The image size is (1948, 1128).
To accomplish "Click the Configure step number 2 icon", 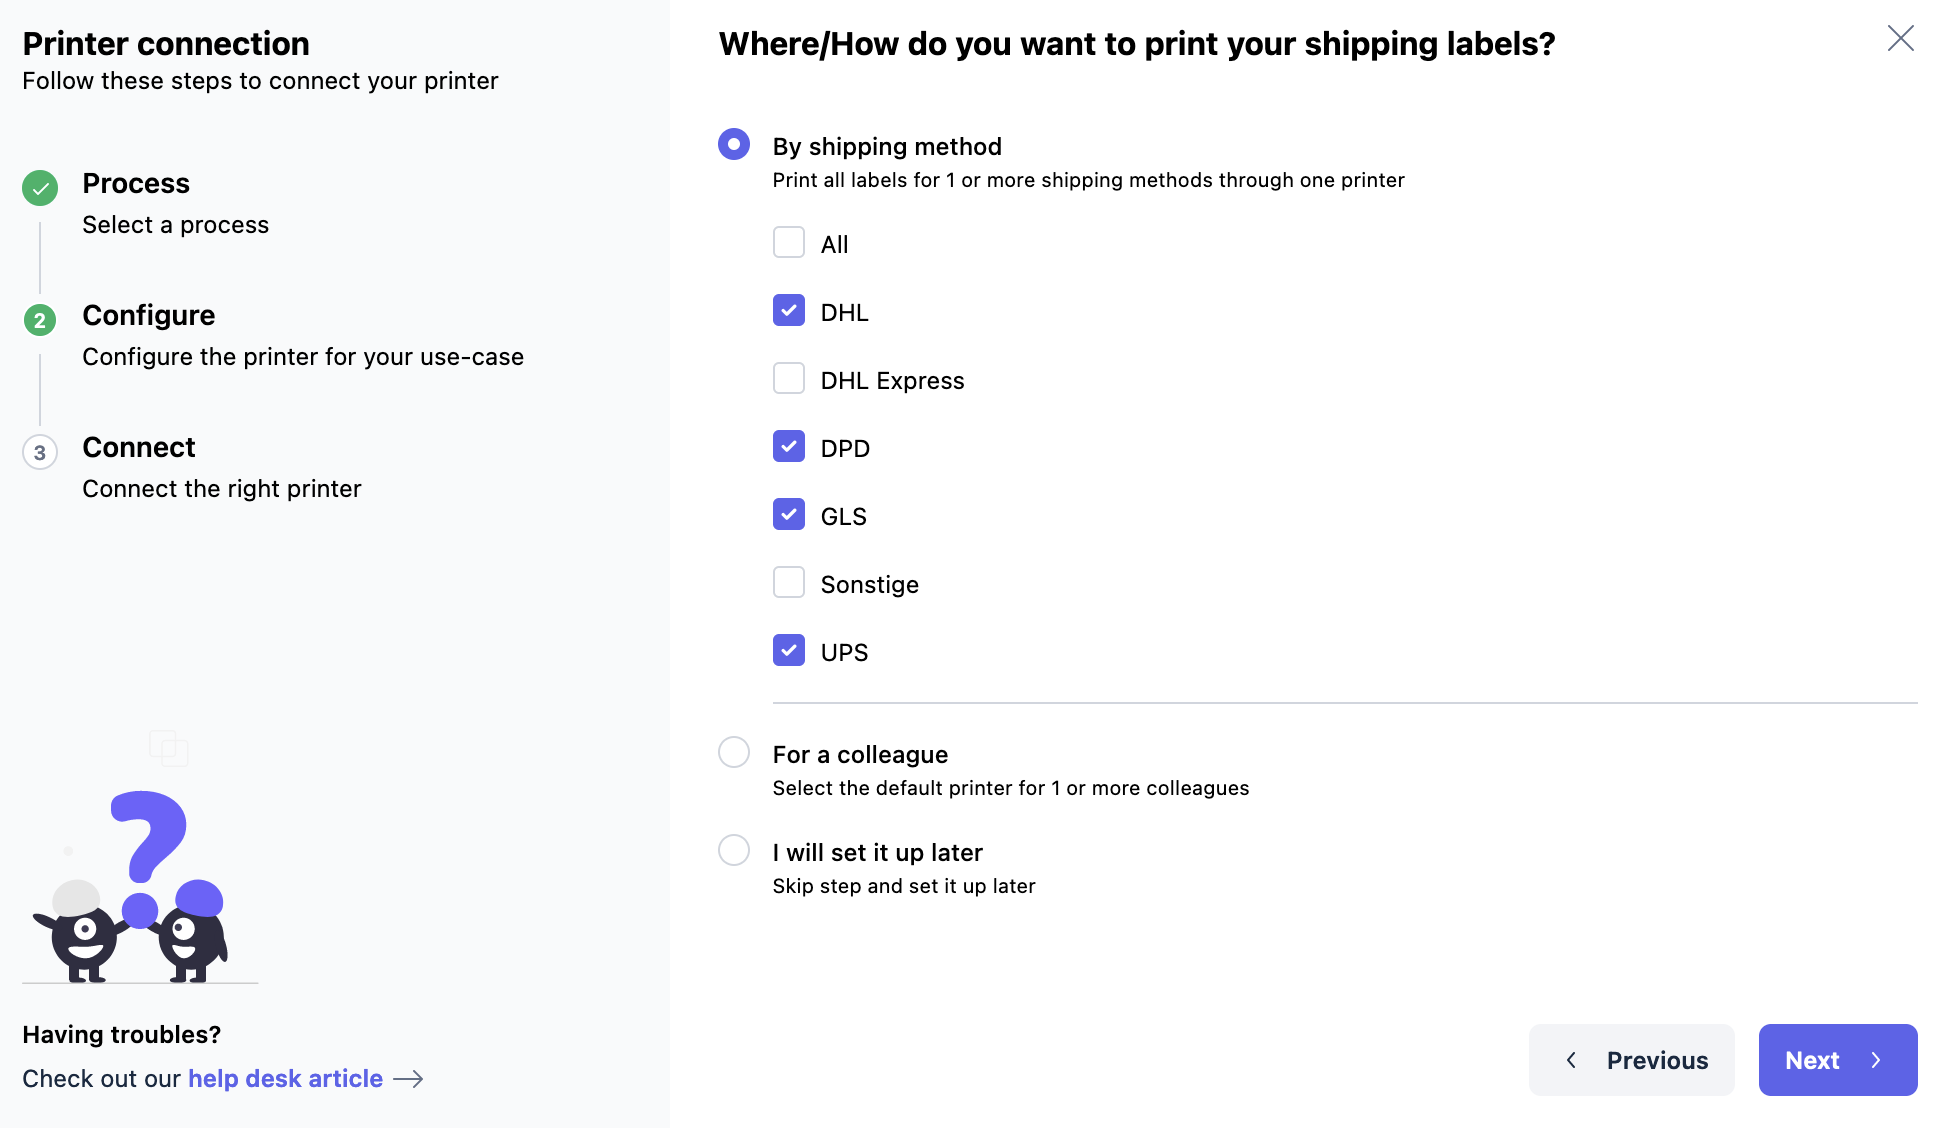I will (40, 320).
